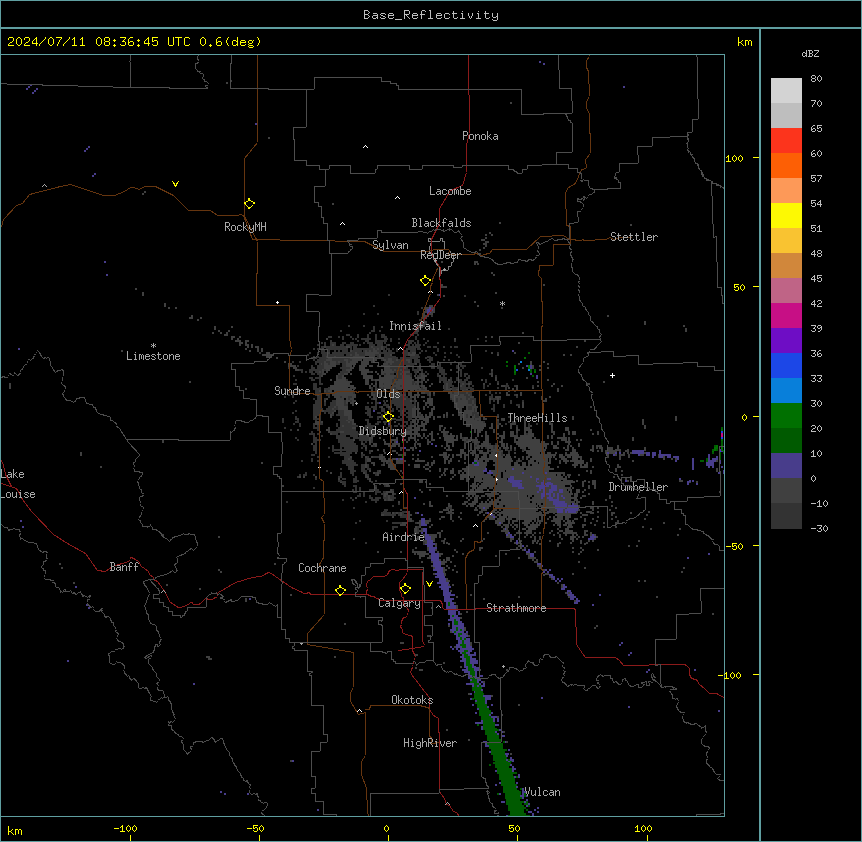Viewport: 862px width, 842px height.
Task: Click the HighRiver town label
Action: [x=430, y=743]
